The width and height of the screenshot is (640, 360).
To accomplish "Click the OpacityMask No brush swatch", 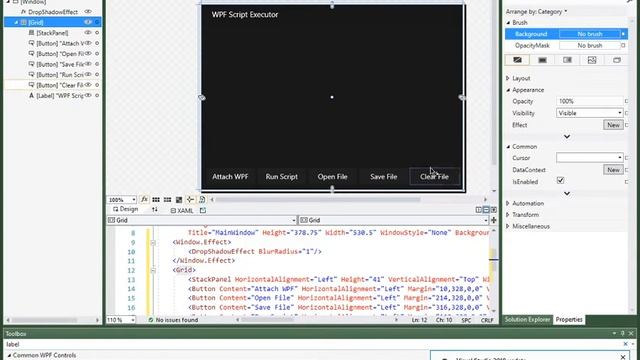I will (589, 45).
